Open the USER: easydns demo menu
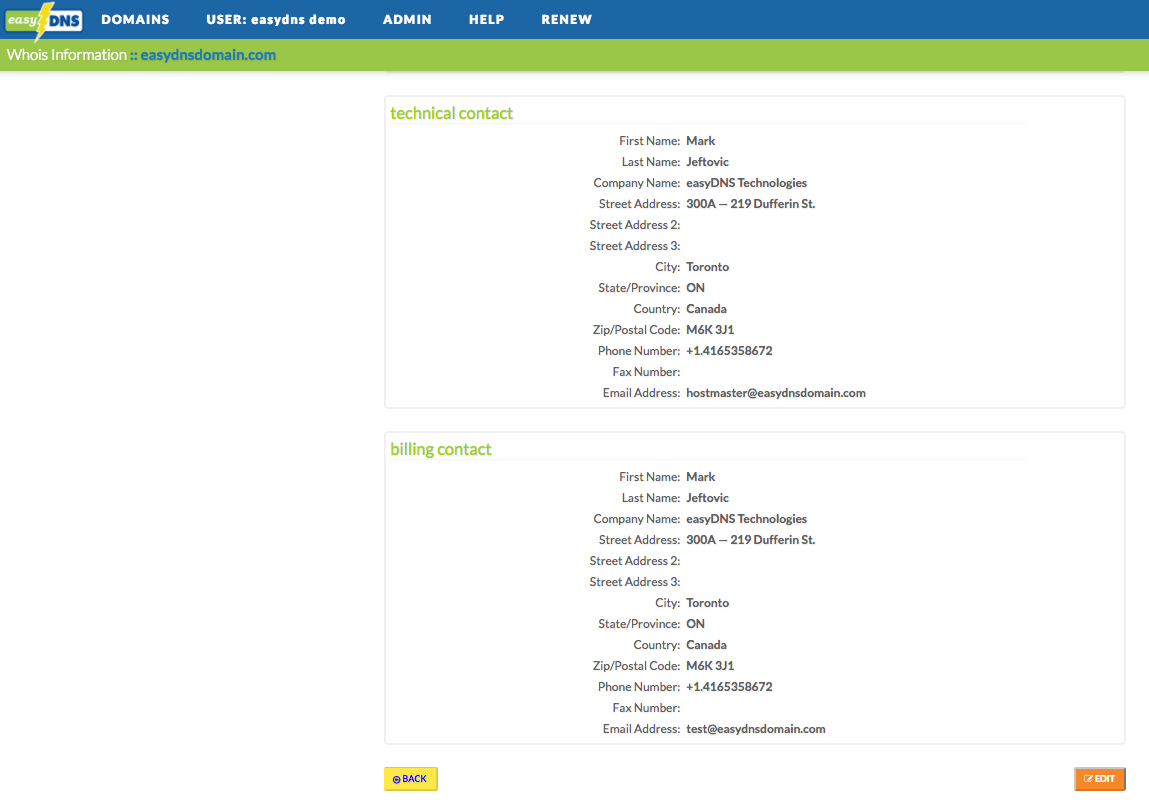This screenshot has height=806, width=1149. click(276, 20)
